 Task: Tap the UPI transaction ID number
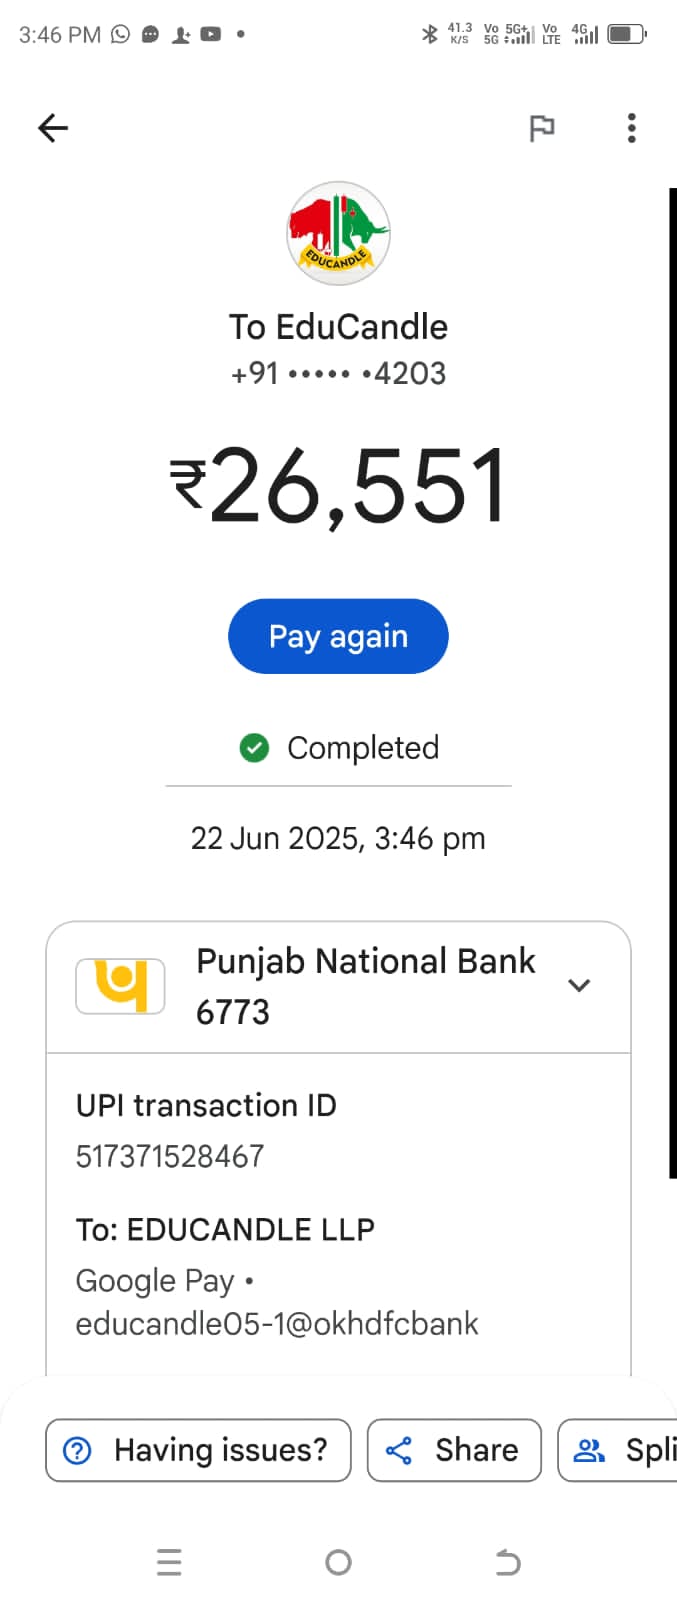tap(170, 1156)
